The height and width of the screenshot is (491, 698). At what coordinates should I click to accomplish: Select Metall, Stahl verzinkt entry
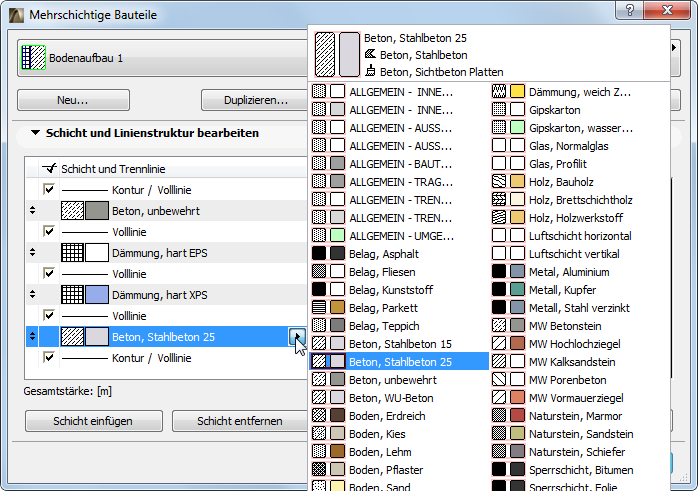[580, 308]
